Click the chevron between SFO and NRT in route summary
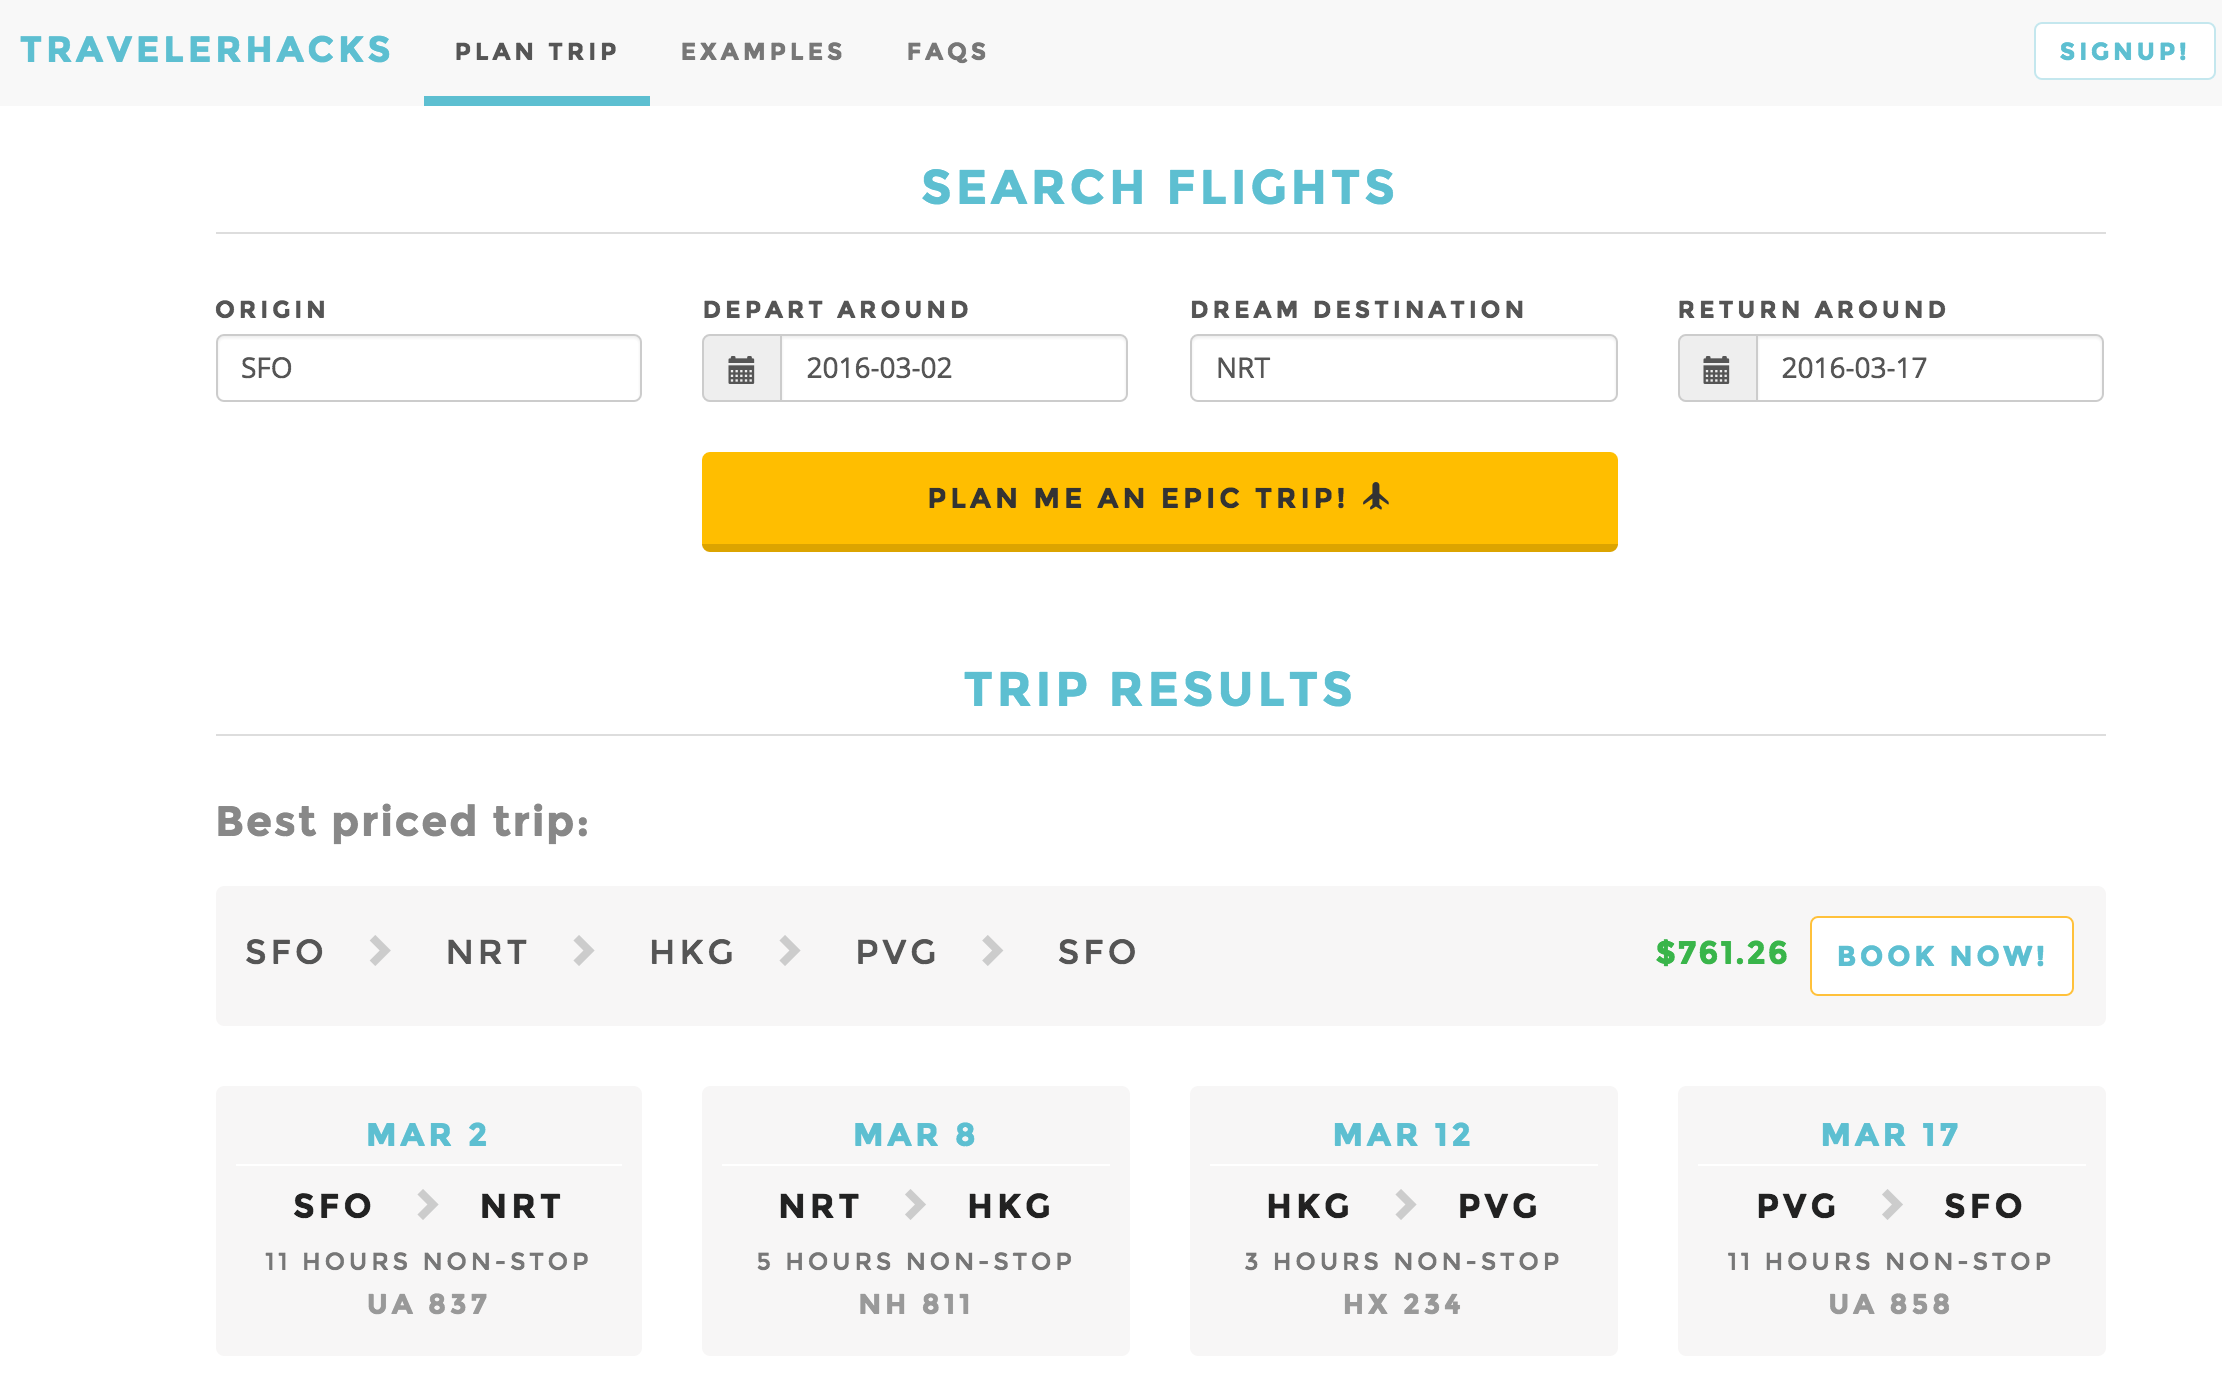This screenshot has height=1384, width=2222. click(x=379, y=951)
